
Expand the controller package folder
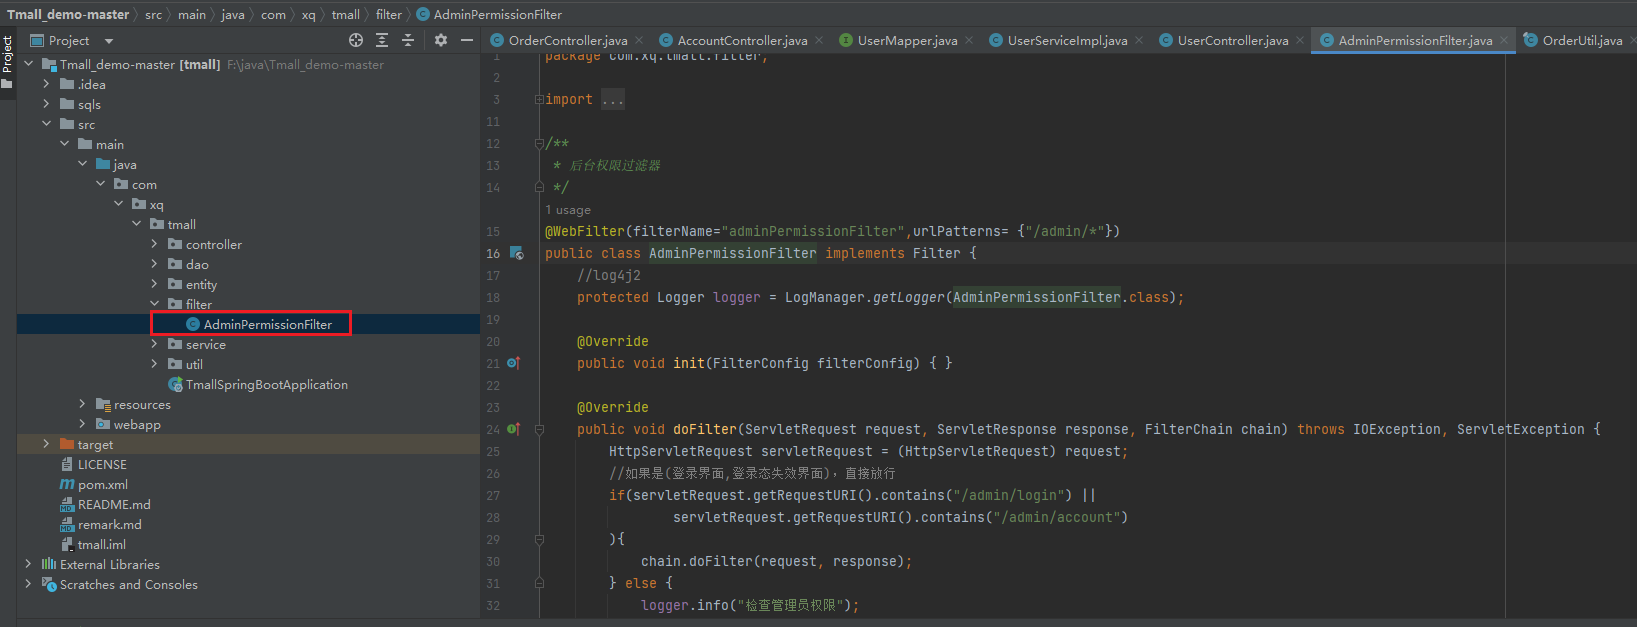[154, 244]
